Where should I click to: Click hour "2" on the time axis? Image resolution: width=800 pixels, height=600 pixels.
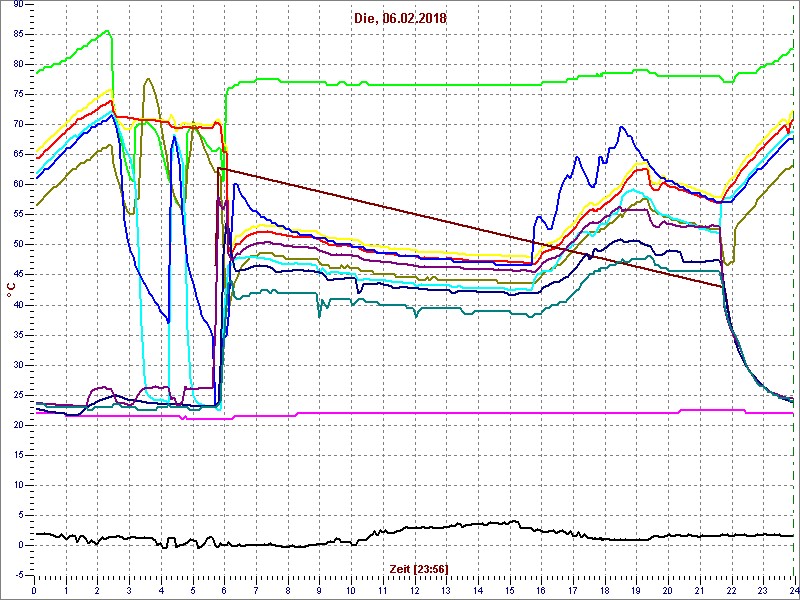(x=97, y=588)
